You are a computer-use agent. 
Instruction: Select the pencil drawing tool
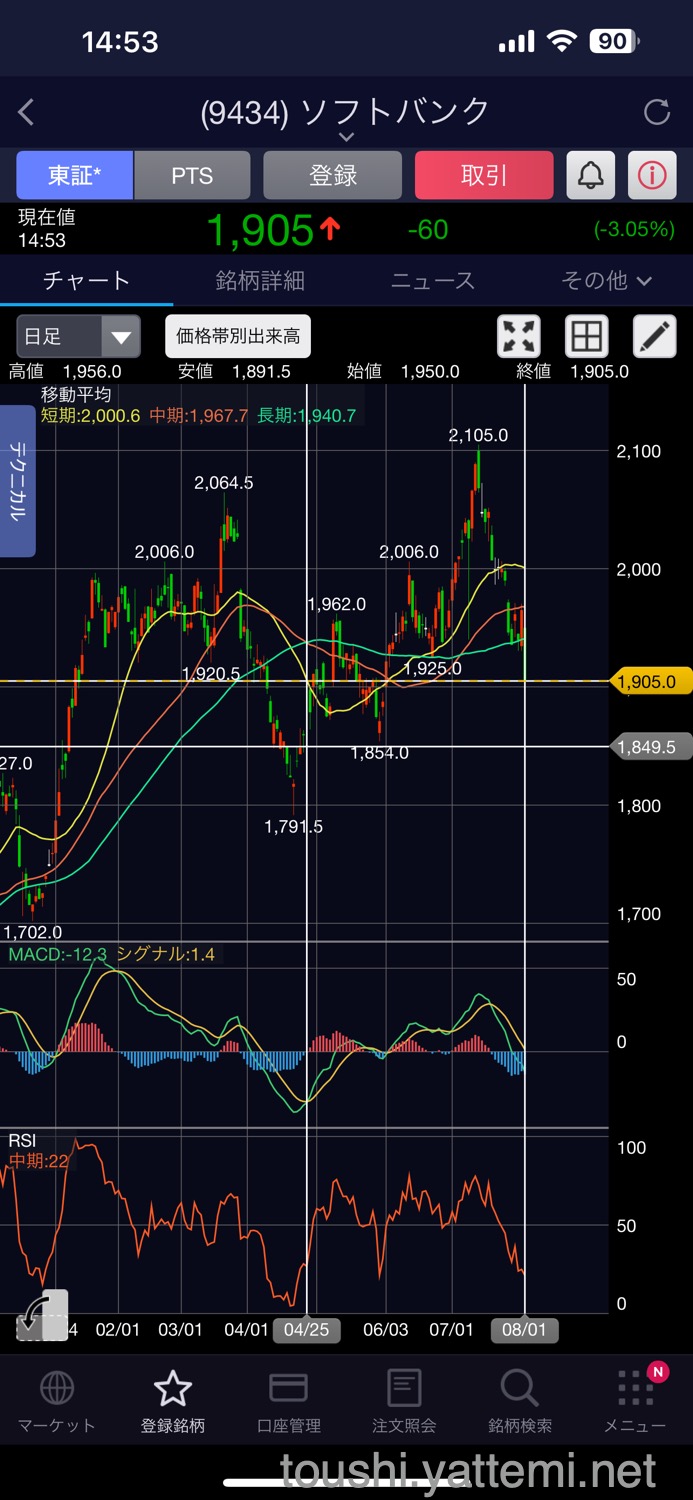[654, 337]
